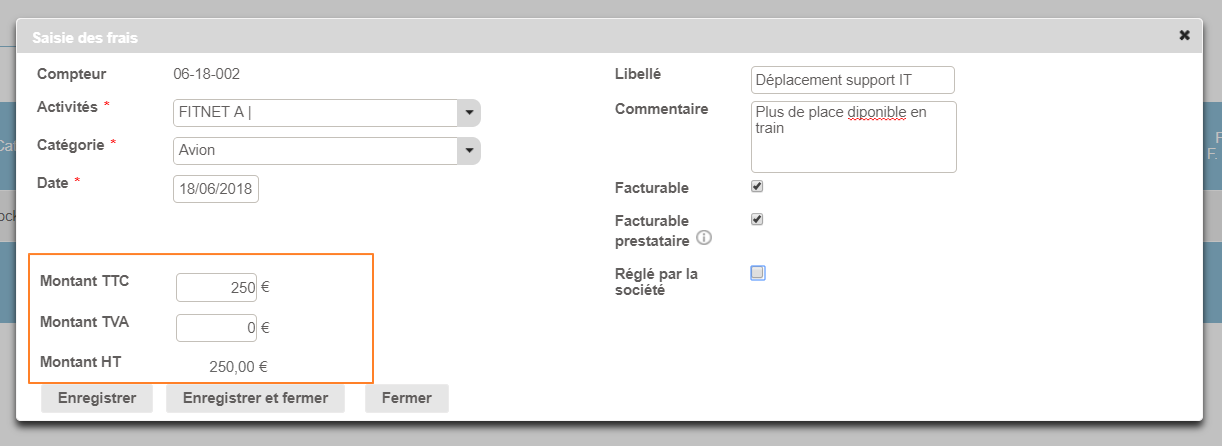Click the Date field showing 18/06/2018
The image size is (1222, 446).
point(216,189)
